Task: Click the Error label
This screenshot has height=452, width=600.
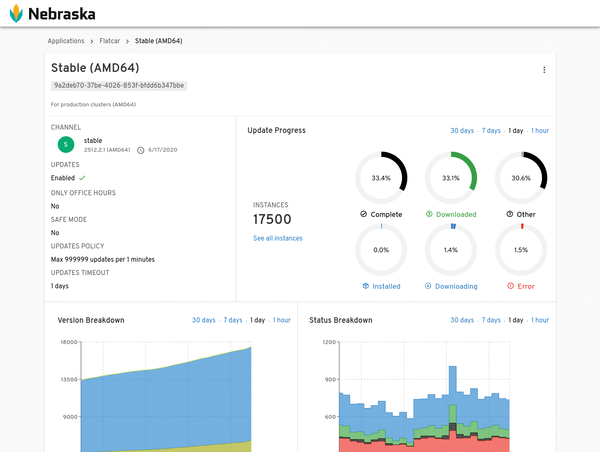Action: click(x=526, y=286)
